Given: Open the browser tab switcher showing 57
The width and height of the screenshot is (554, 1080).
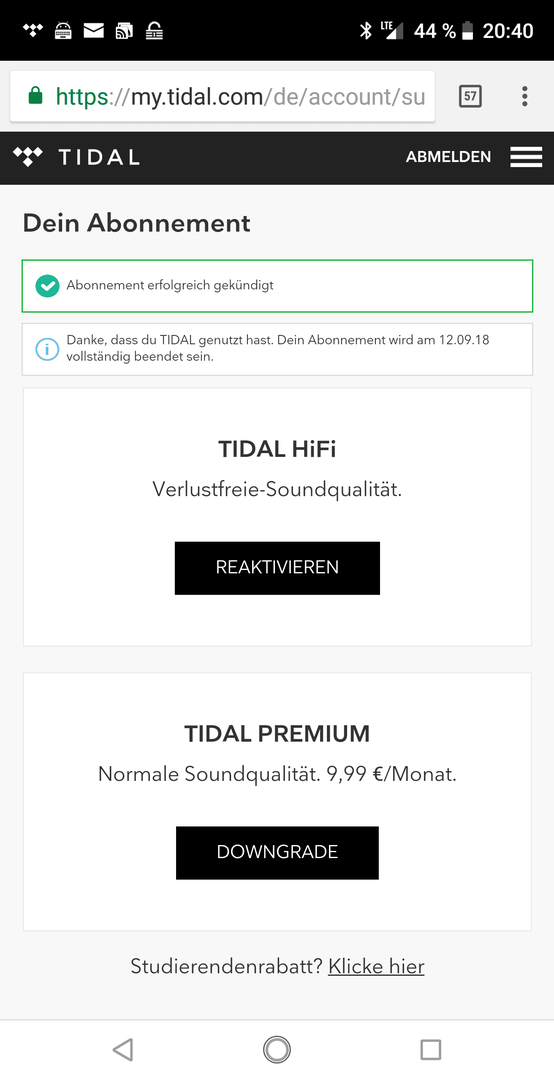Looking at the screenshot, I should point(470,96).
